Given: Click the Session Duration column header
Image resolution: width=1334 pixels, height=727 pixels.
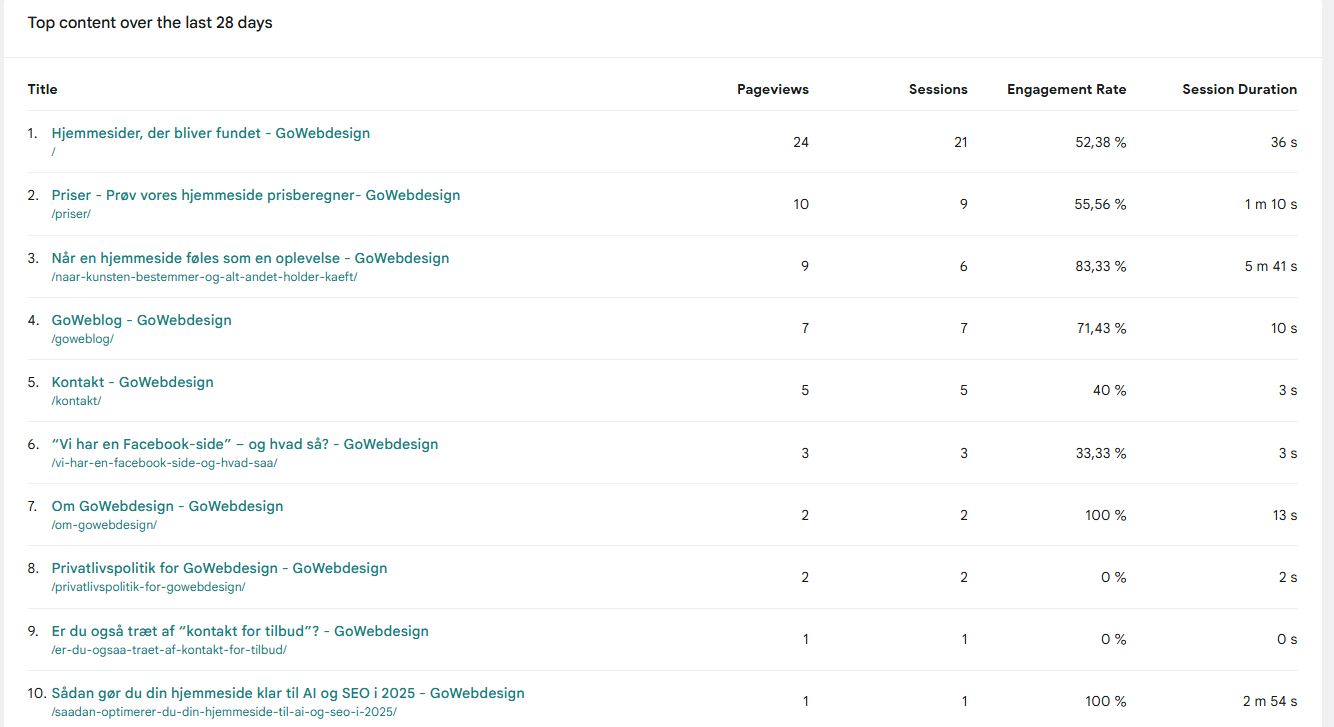Looking at the screenshot, I should click(x=1239, y=89).
